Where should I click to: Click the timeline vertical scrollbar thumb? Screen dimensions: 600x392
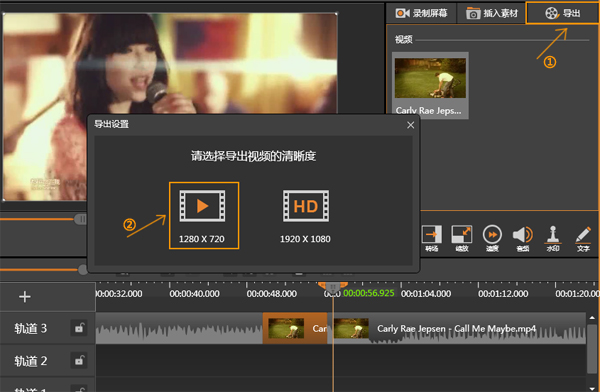point(592,348)
